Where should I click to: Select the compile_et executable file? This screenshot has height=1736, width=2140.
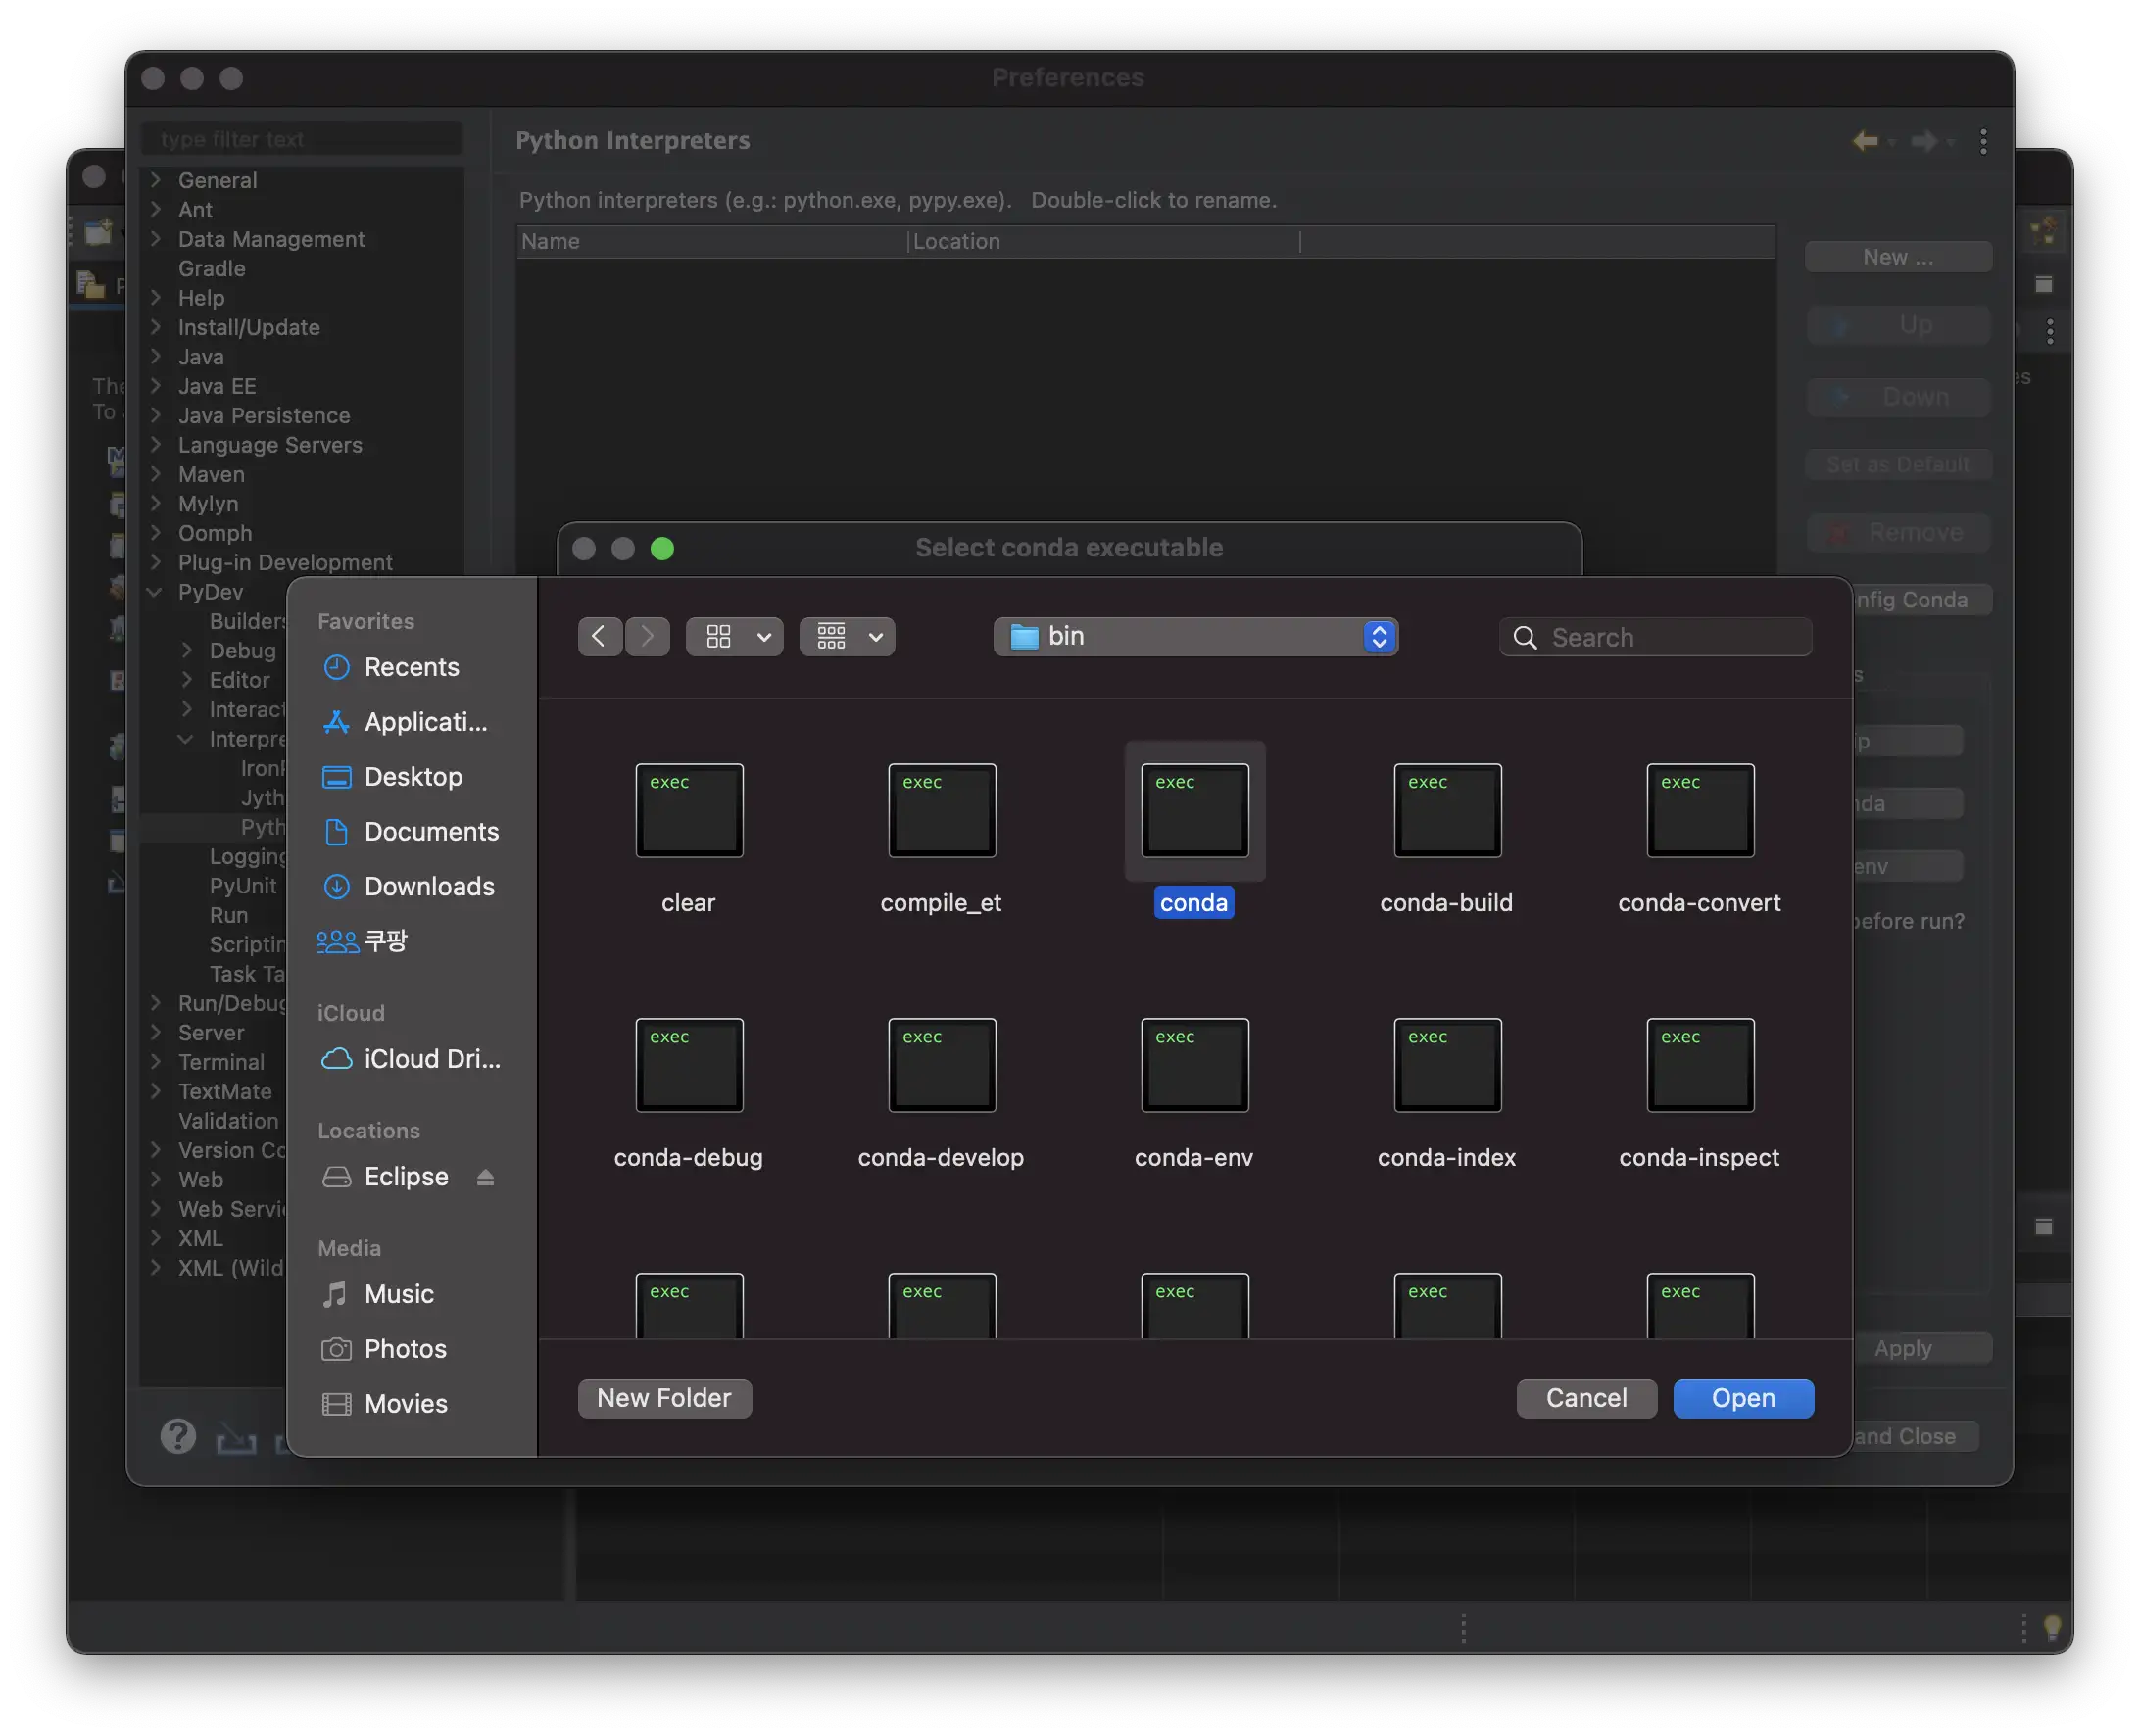941,810
